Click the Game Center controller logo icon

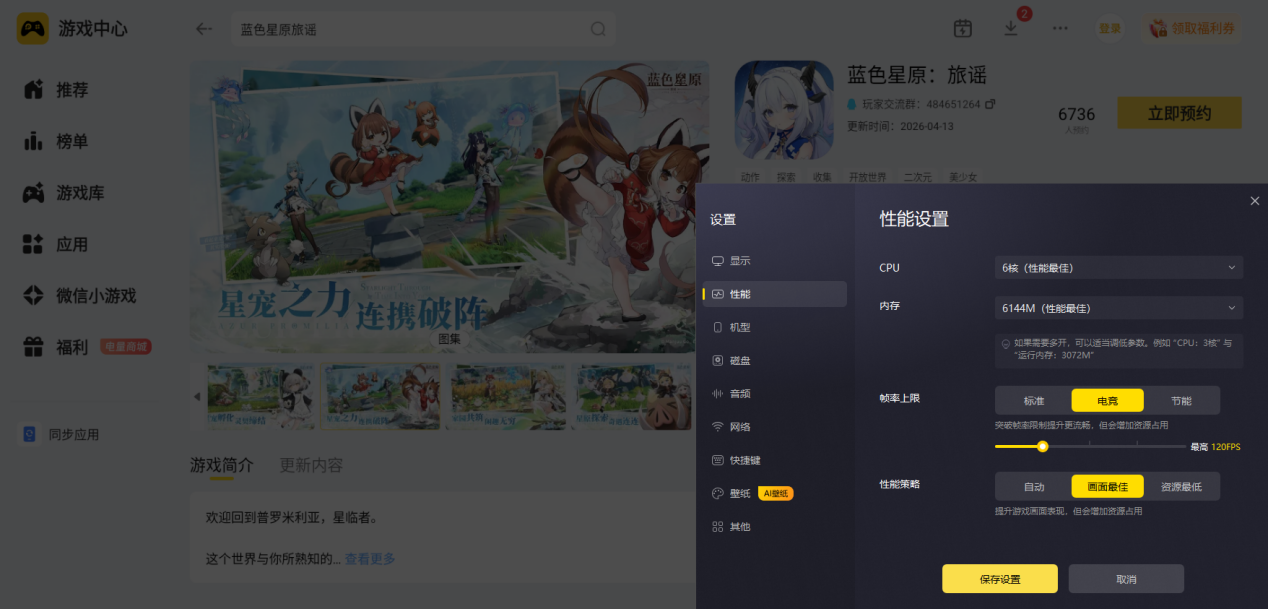[32, 28]
